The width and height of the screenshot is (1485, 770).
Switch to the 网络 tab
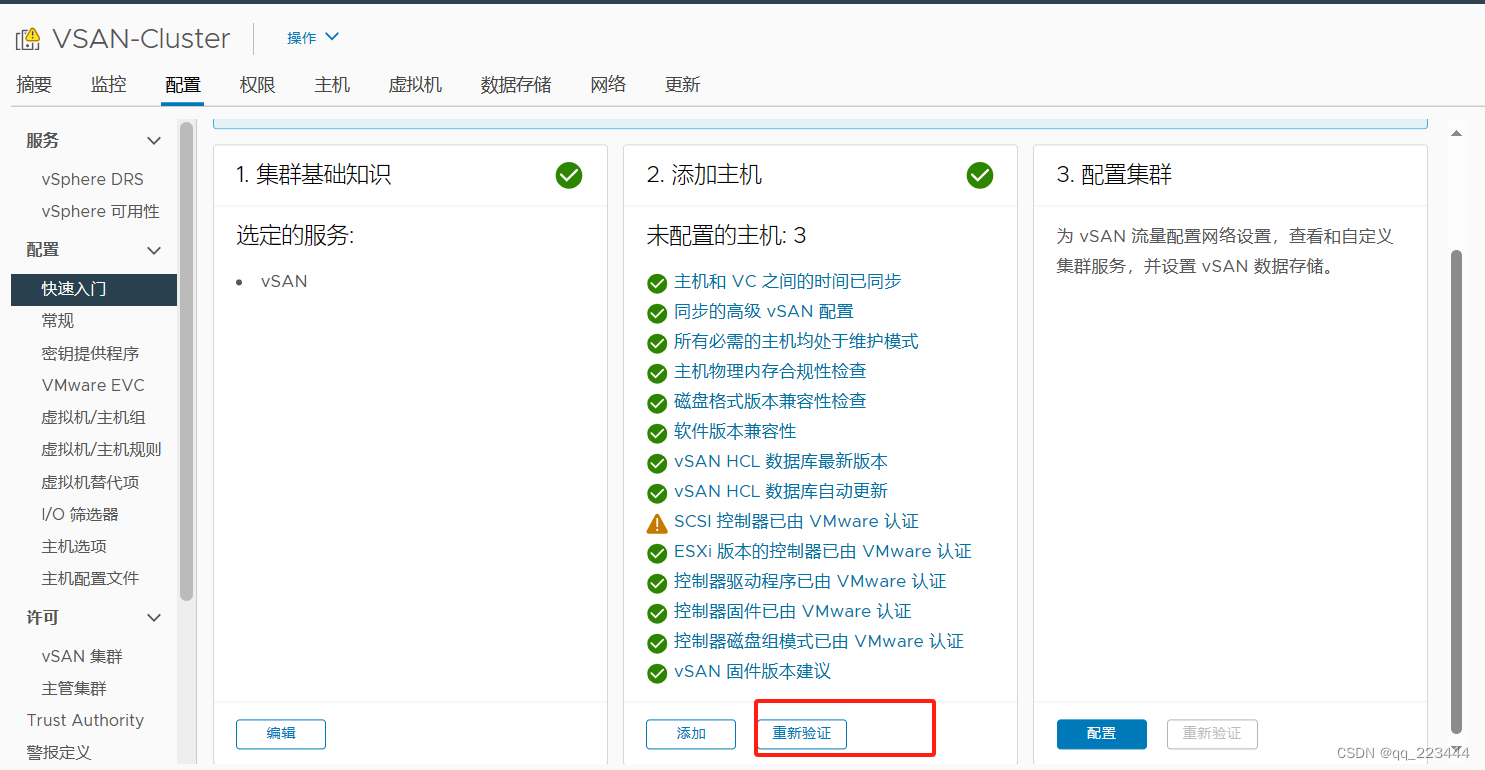tap(608, 85)
